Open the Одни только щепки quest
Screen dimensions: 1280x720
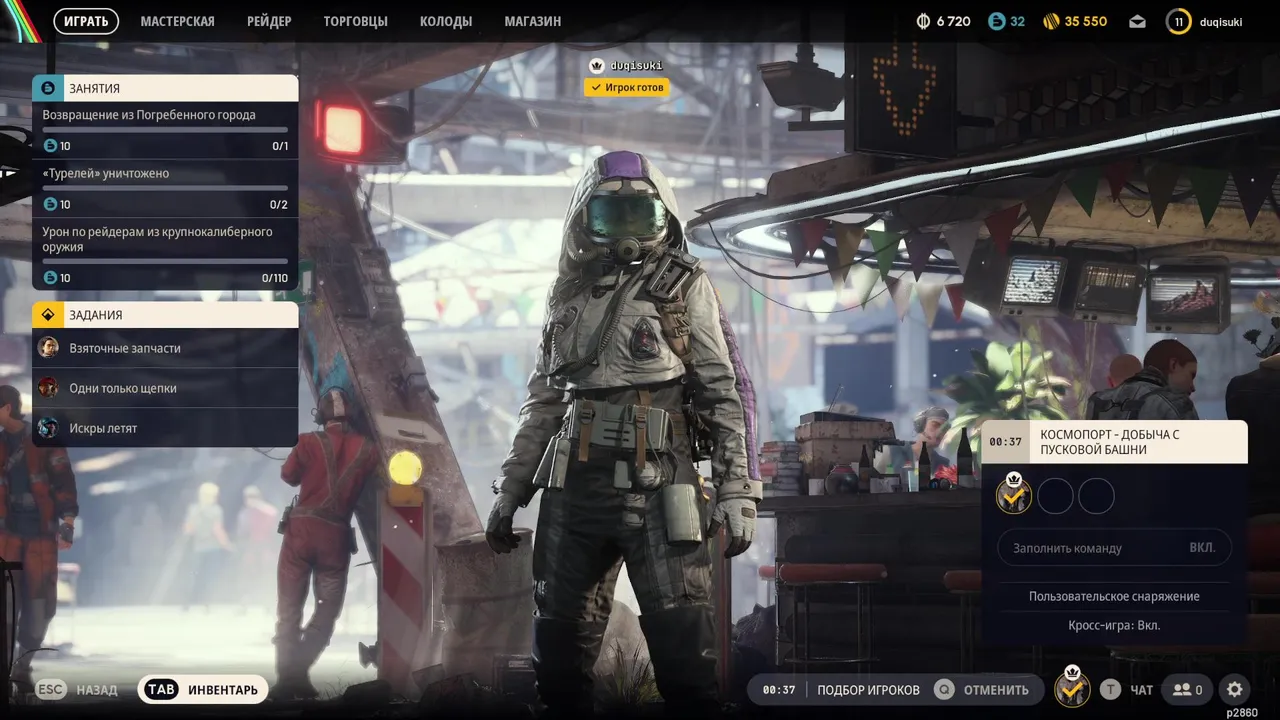tap(165, 388)
